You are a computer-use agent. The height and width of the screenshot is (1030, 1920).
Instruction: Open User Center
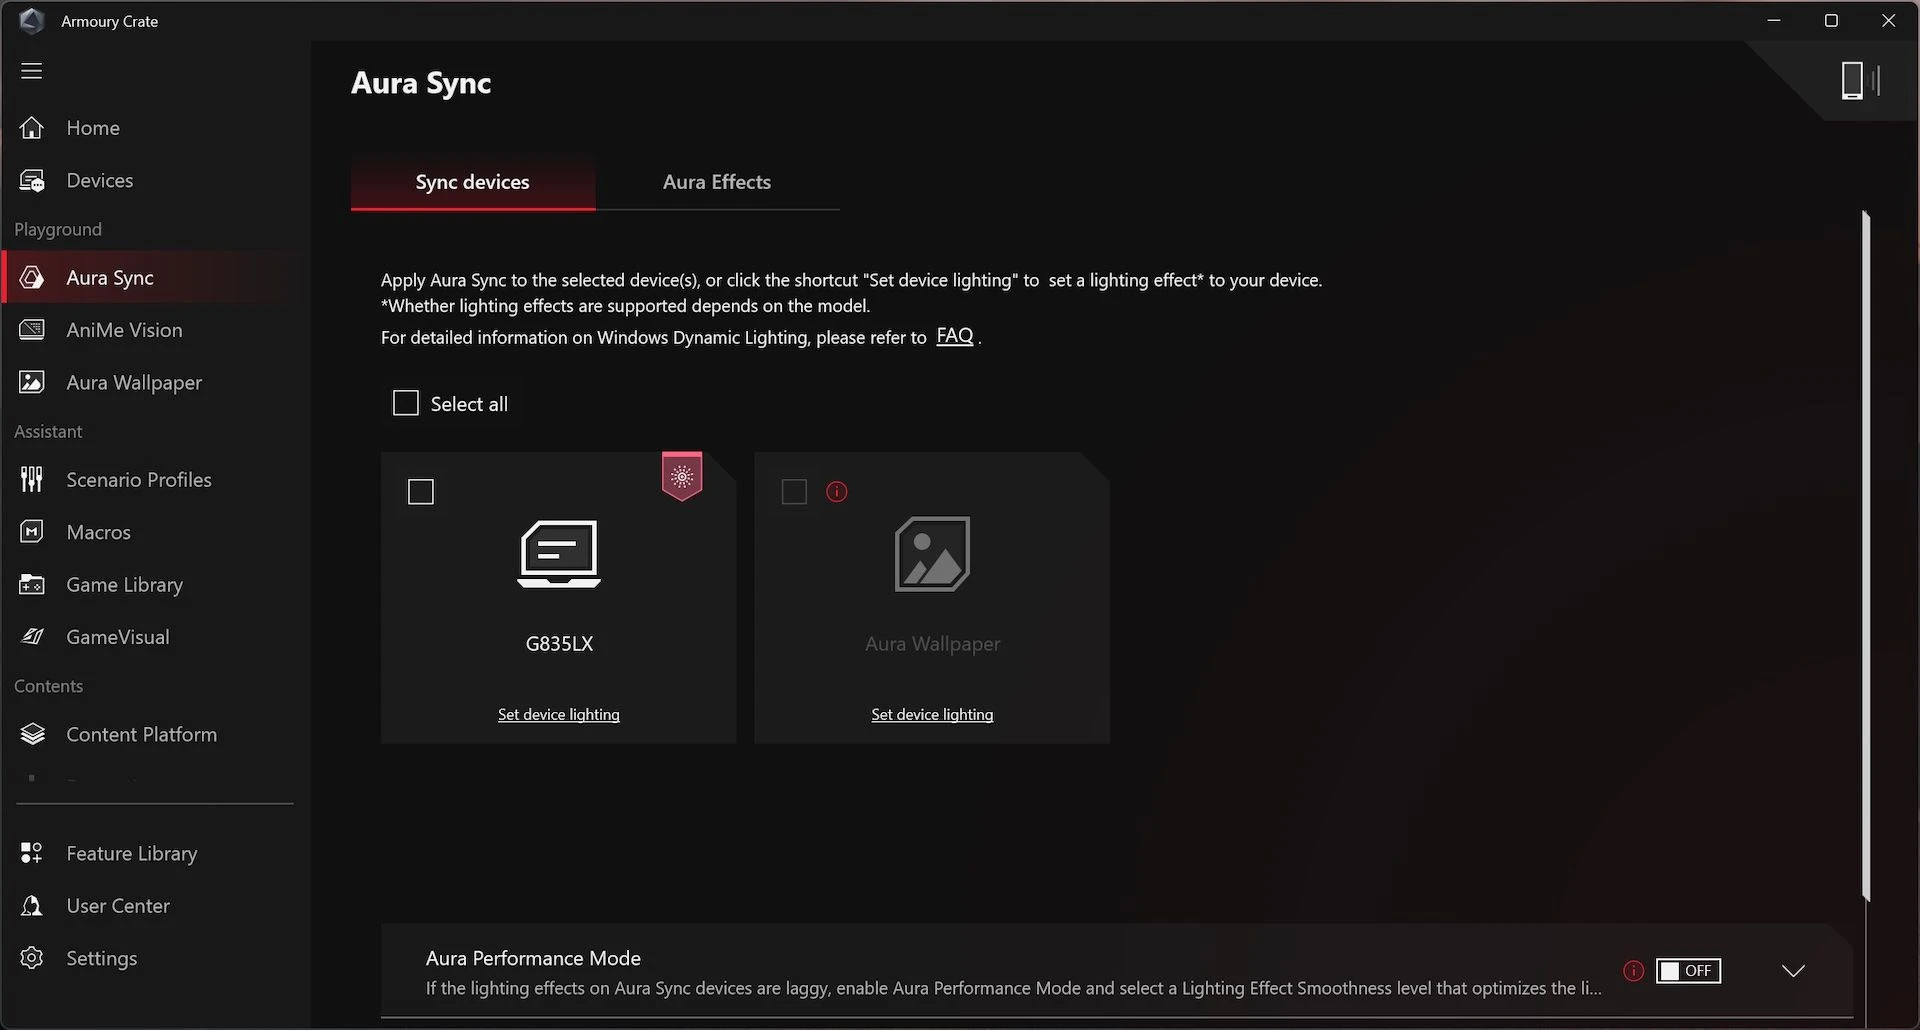[155, 906]
